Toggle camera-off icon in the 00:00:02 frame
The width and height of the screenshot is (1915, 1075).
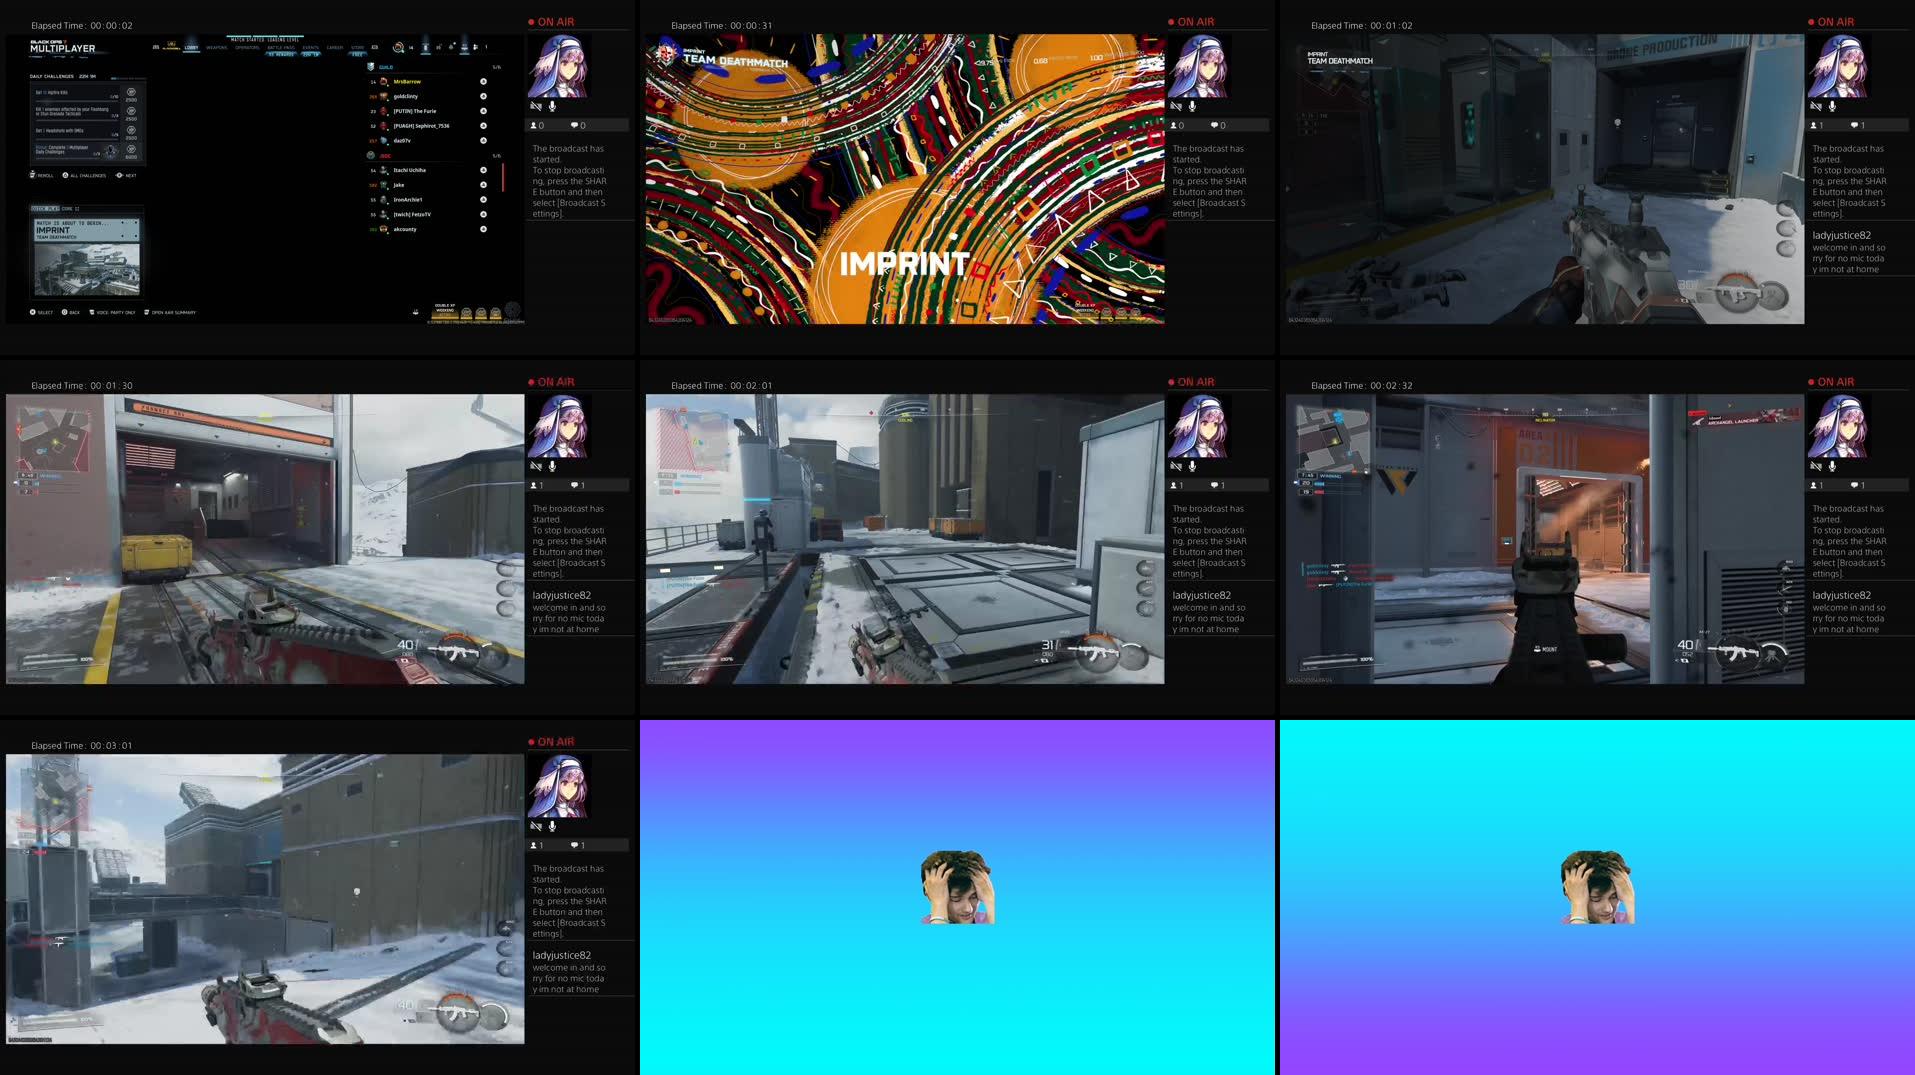(x=536, y=106)
